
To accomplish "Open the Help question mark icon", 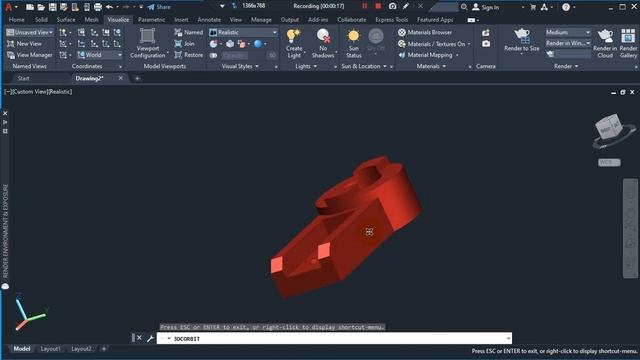I will 566,7.
